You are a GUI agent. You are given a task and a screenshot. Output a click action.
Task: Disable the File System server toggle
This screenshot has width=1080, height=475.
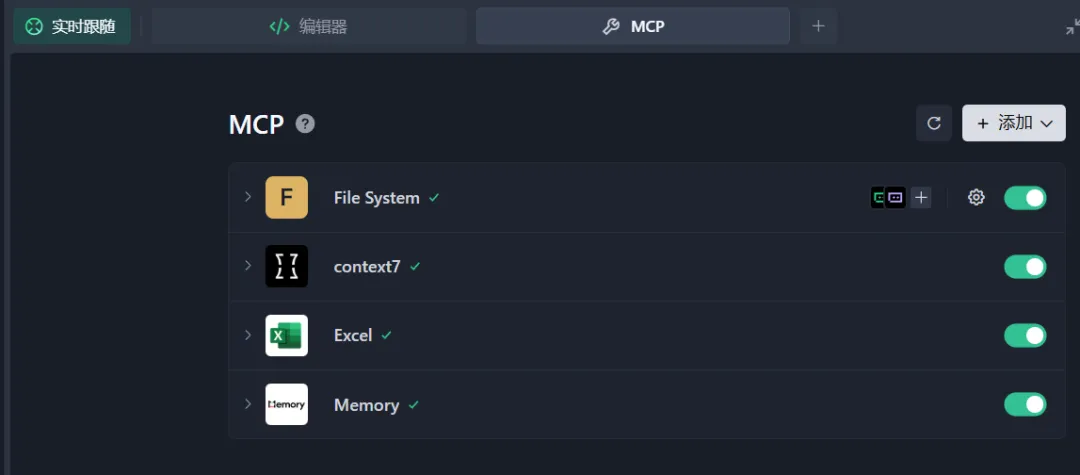click(1025, 198)
